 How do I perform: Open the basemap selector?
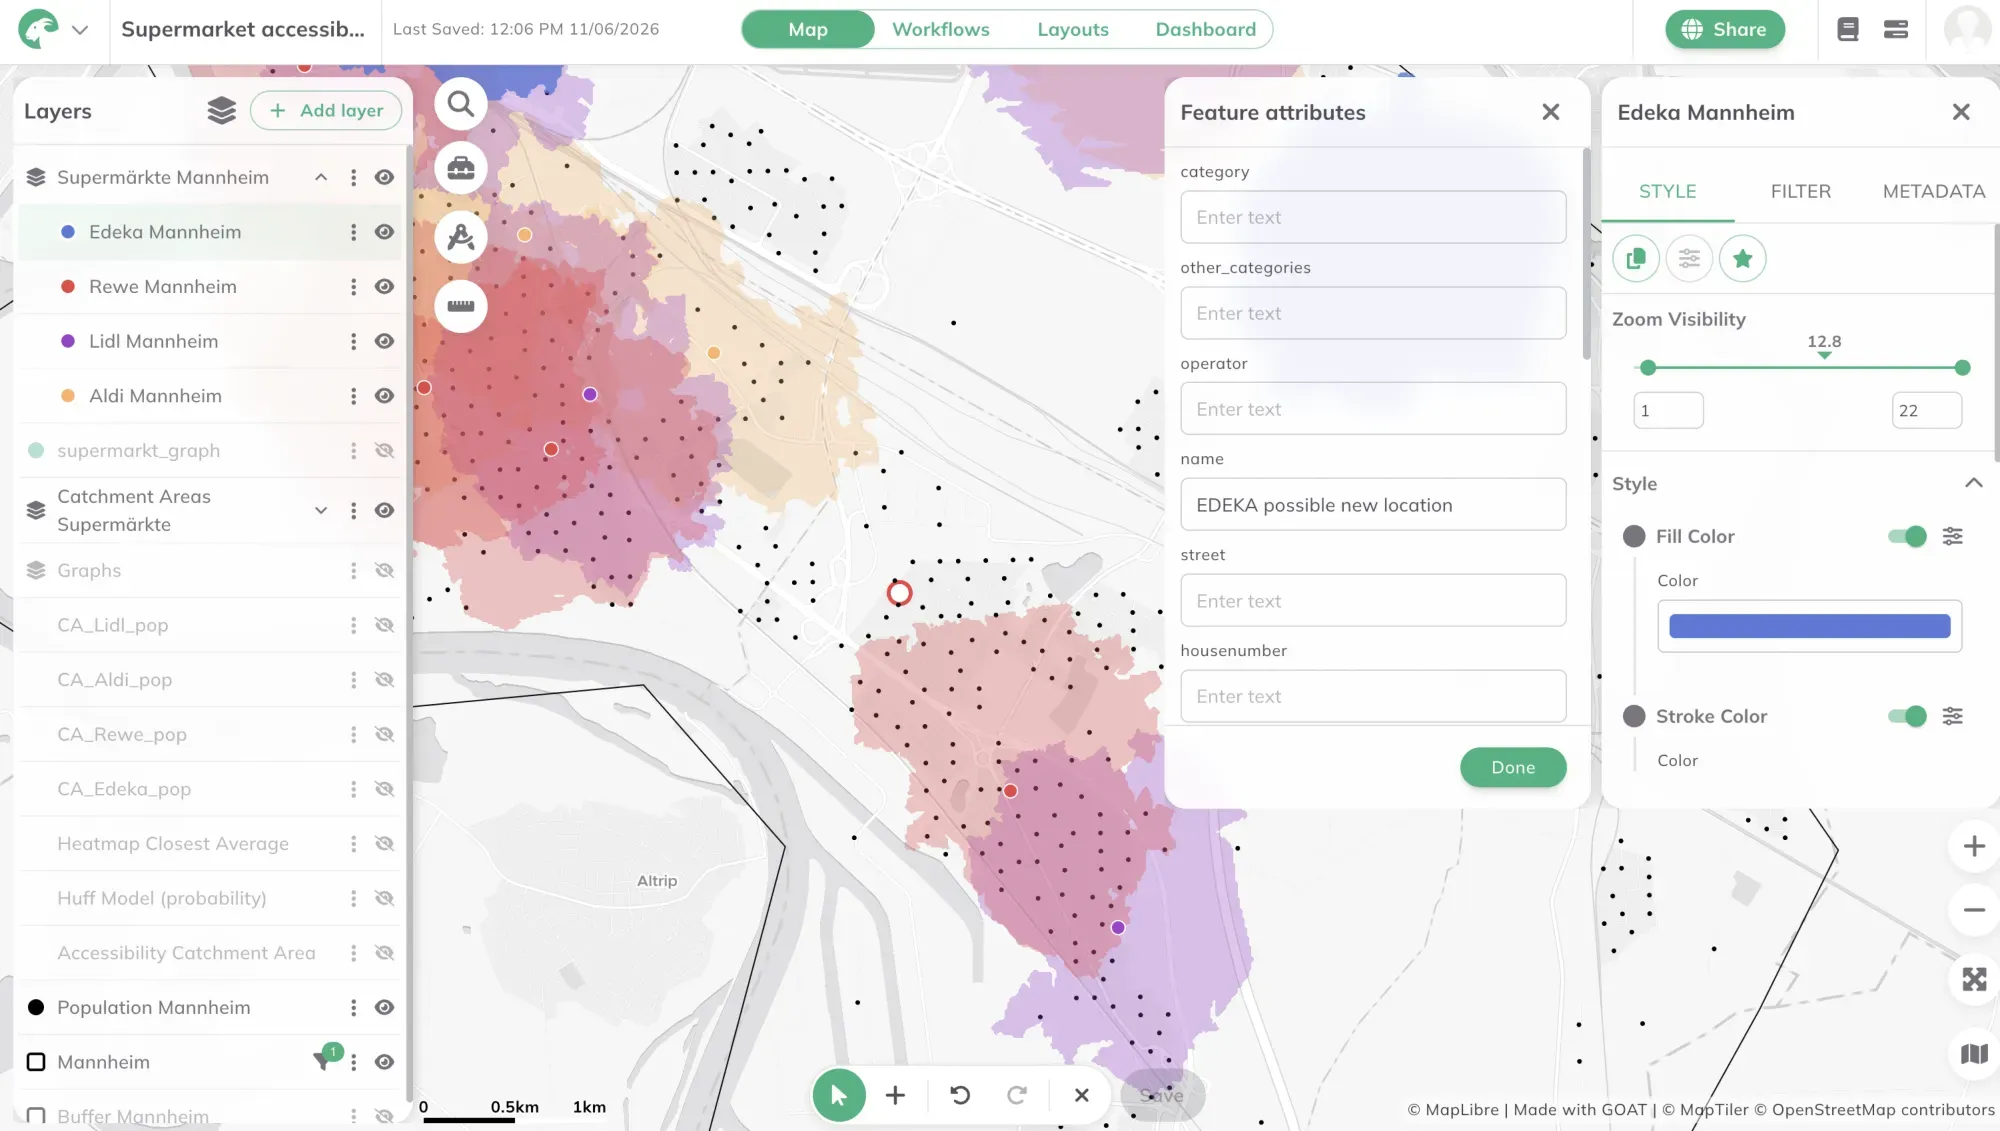point(1974,1054)
